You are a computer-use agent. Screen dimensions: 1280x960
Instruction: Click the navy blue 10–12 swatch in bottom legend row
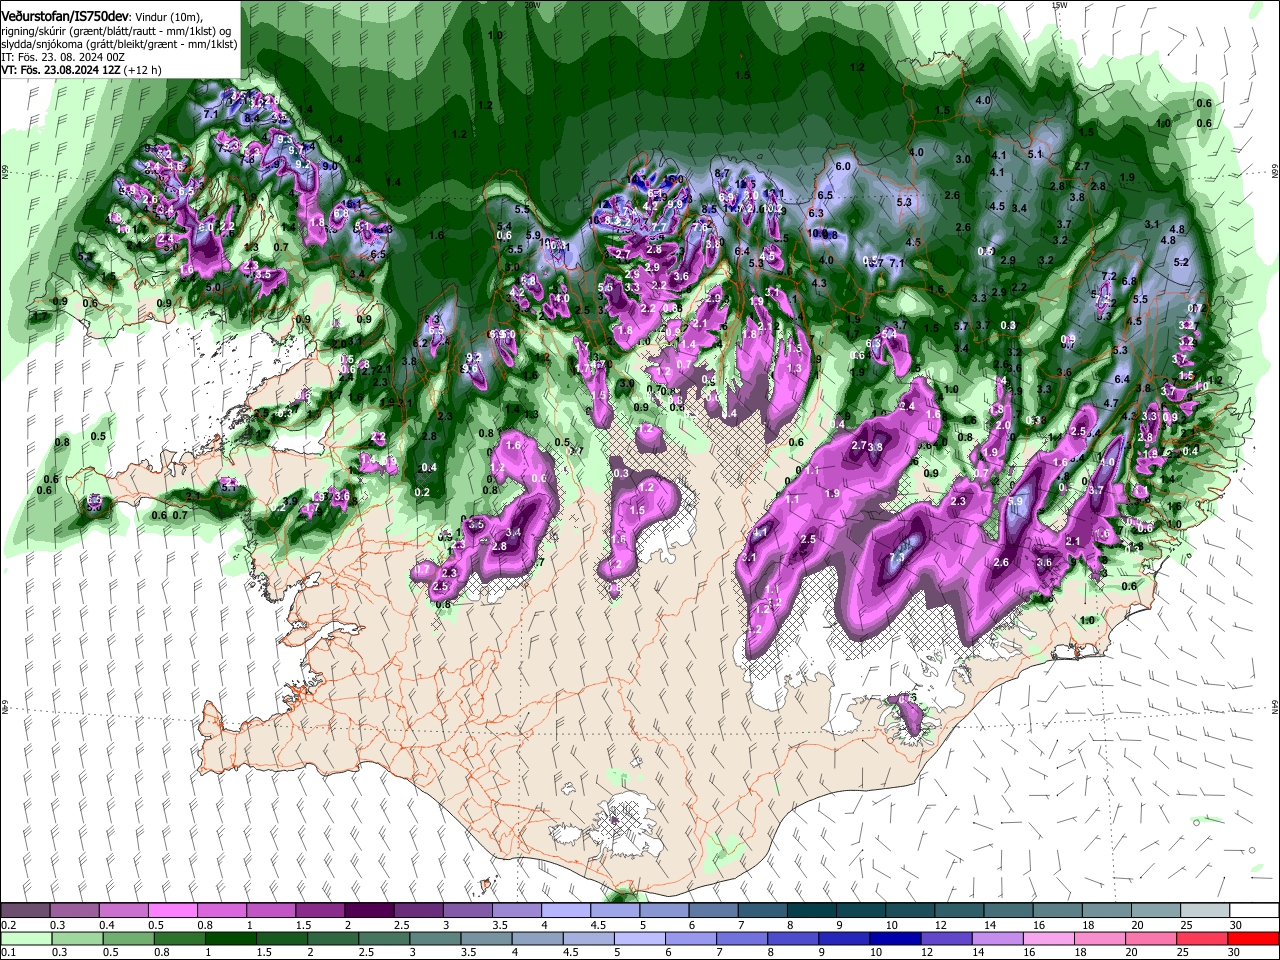click(x=897, y=938)
